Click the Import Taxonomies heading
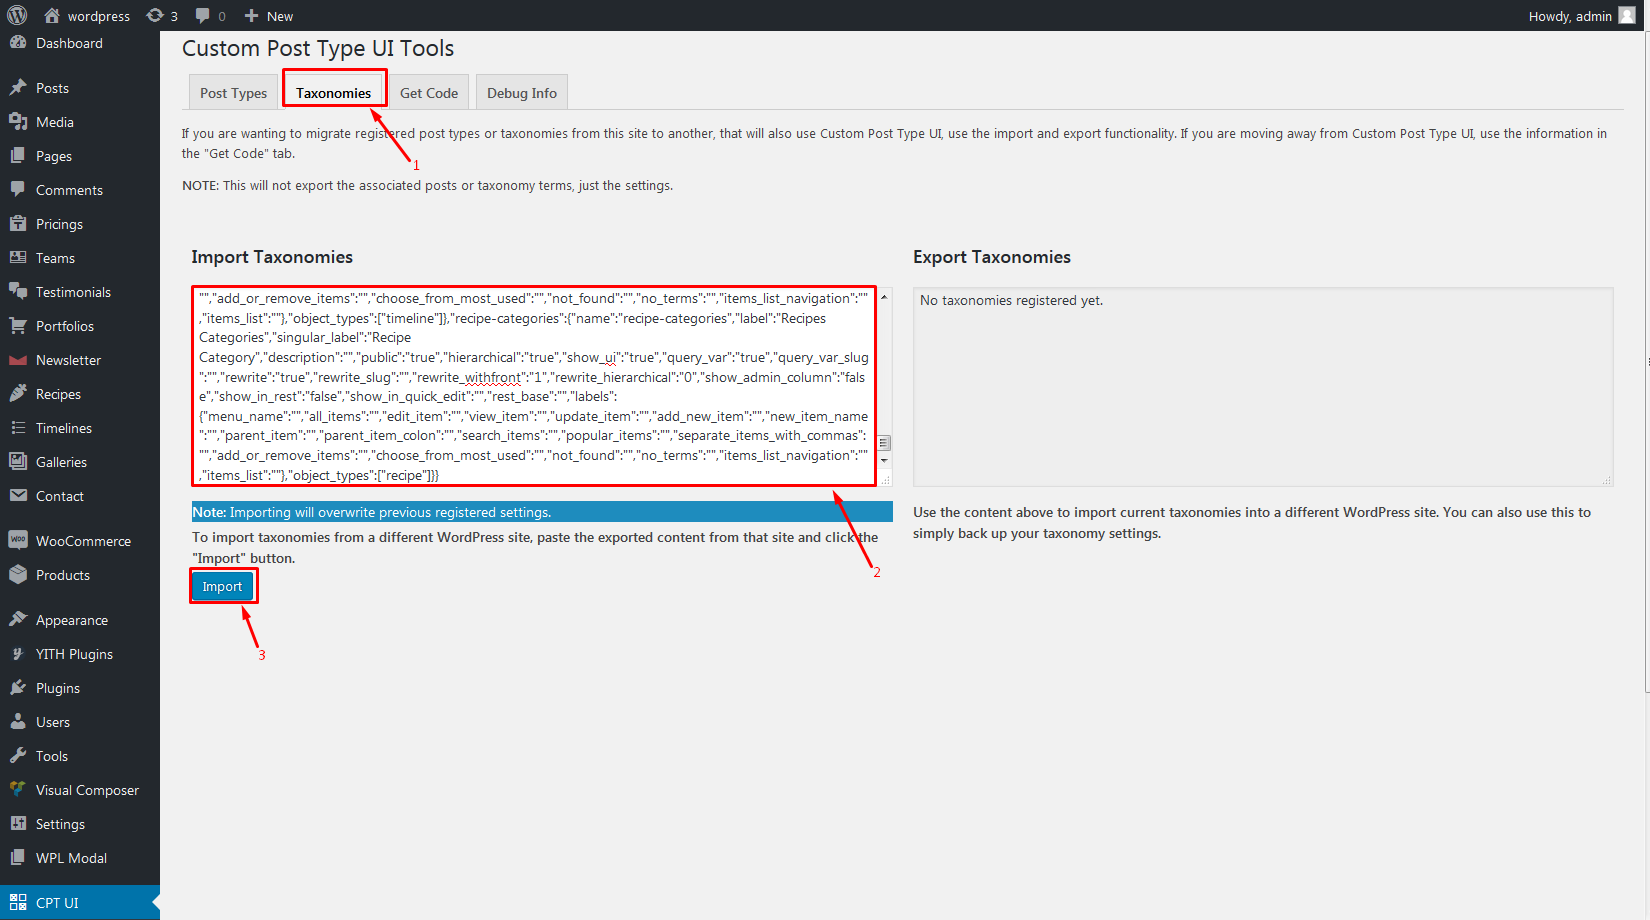 tap(272, 257)
